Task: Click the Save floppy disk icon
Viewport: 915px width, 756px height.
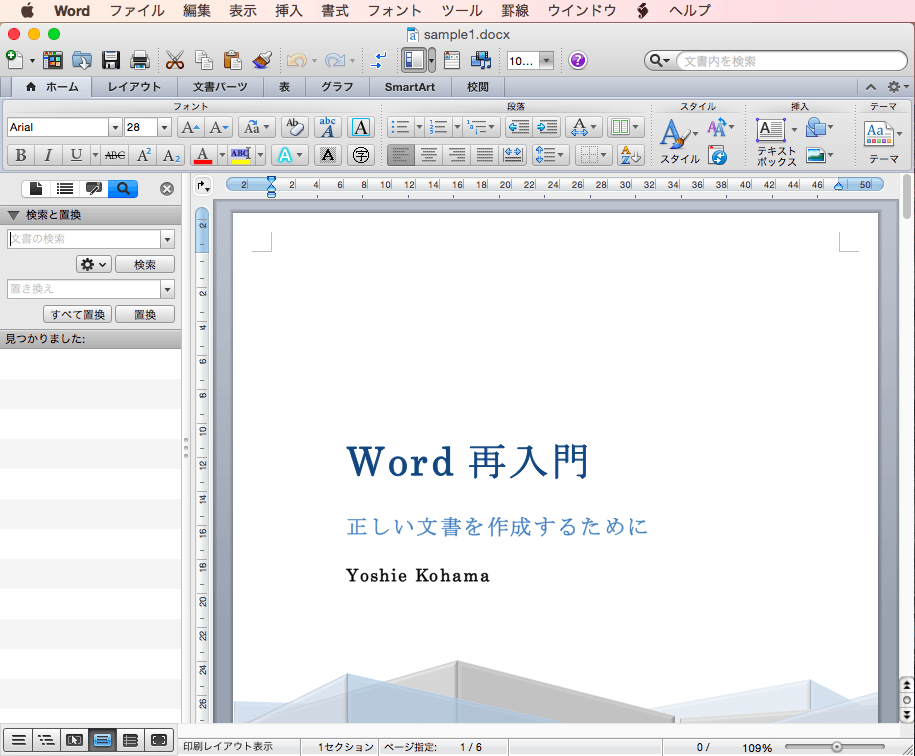Action: [x=111, y=60]
